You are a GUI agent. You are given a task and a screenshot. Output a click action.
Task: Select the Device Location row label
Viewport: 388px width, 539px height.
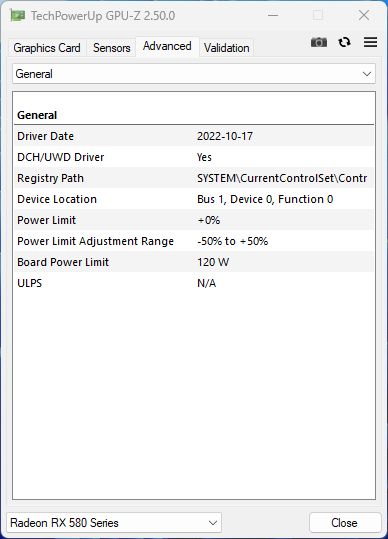tap(57, 199)
